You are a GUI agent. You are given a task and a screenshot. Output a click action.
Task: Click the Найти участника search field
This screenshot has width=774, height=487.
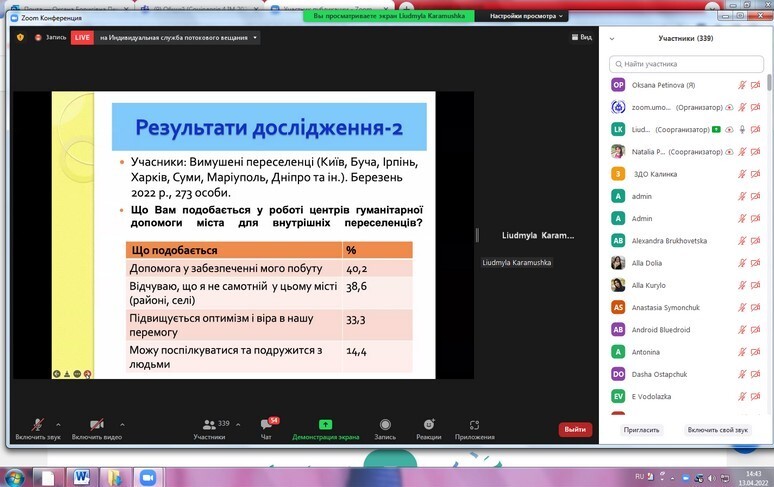pos(687,64)
